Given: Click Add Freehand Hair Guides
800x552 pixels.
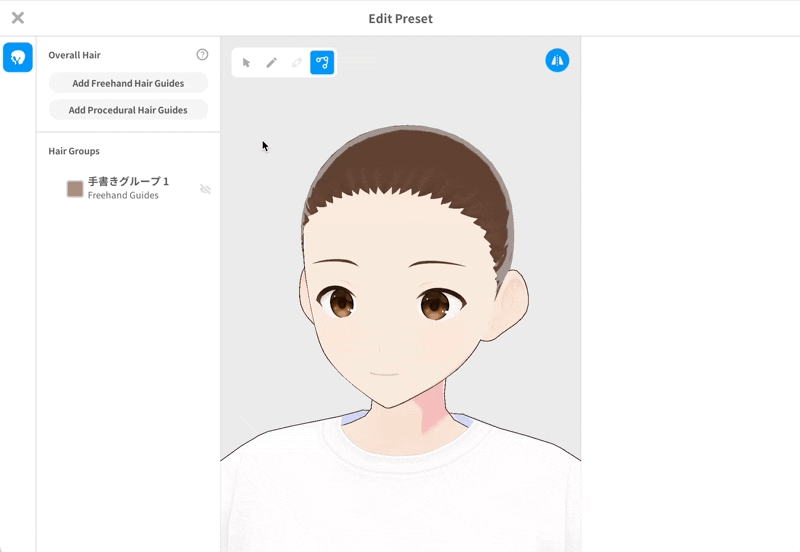Looking at the screenshot, I should point(128,83).
